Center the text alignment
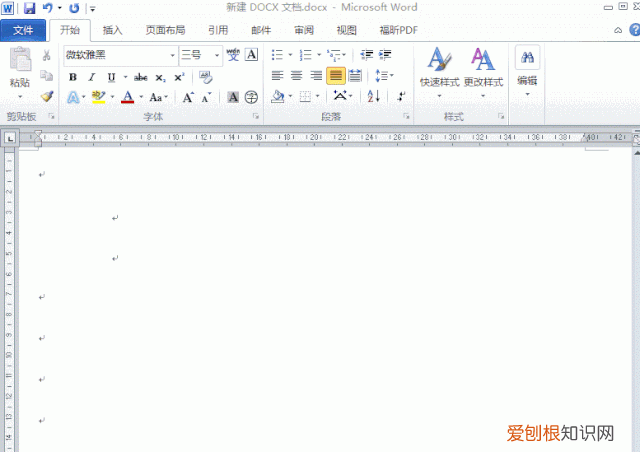 pyautogui.click(x=296, y=76)
